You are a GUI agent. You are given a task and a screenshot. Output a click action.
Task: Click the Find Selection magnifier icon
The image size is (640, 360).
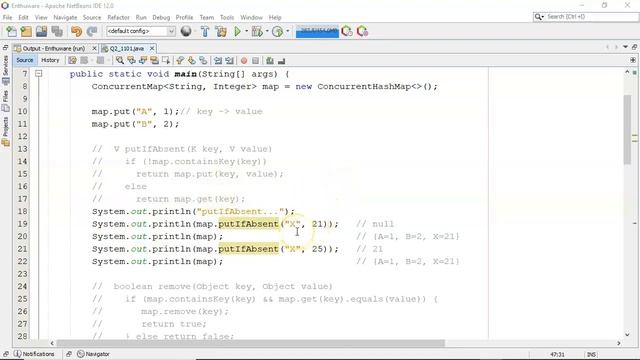120,60
